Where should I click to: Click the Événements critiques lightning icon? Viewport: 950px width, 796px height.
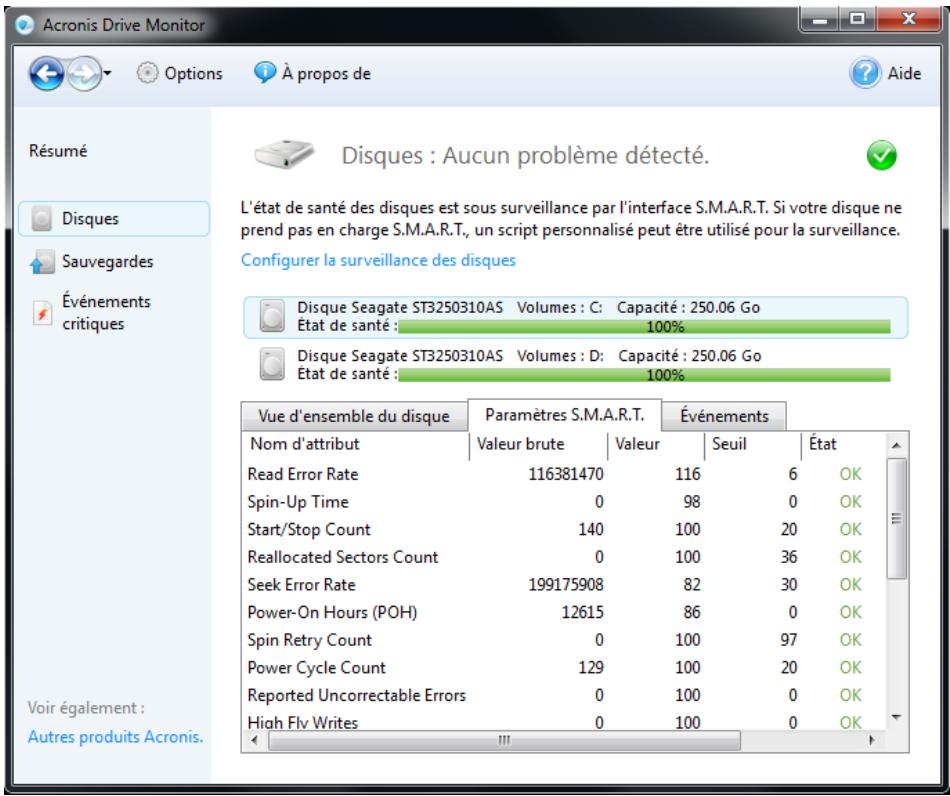click(x=42, y=313)
